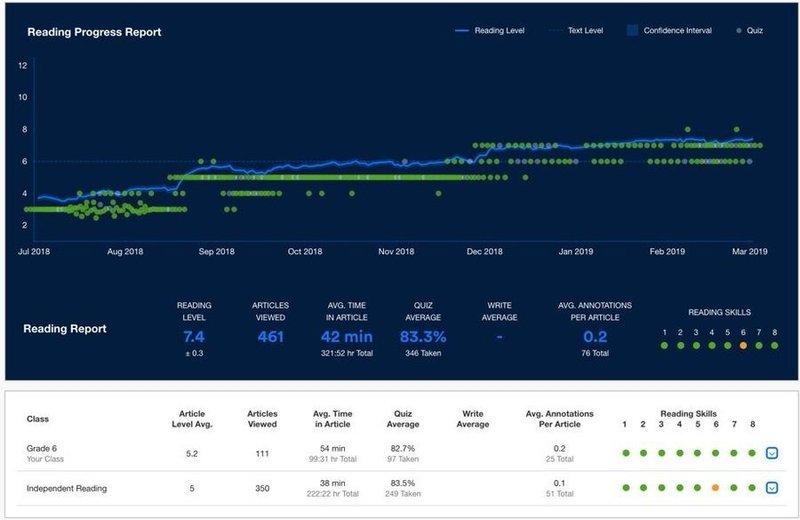Click the Dec 2018 axis label
This screenshot has width=800, height=520.
click(485, 252)
